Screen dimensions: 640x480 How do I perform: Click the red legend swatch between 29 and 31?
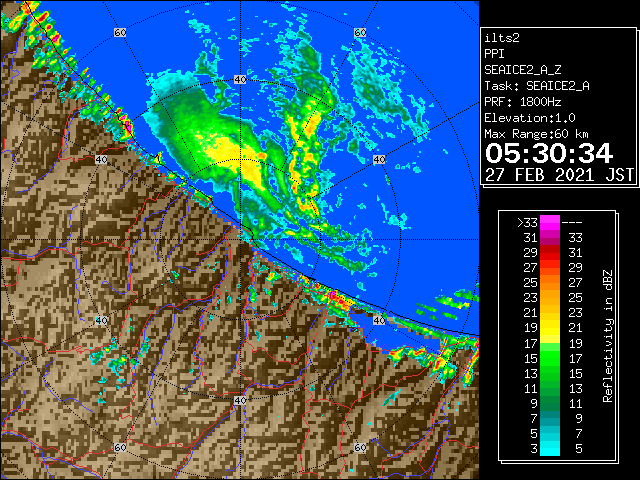(x=550, y=252)
